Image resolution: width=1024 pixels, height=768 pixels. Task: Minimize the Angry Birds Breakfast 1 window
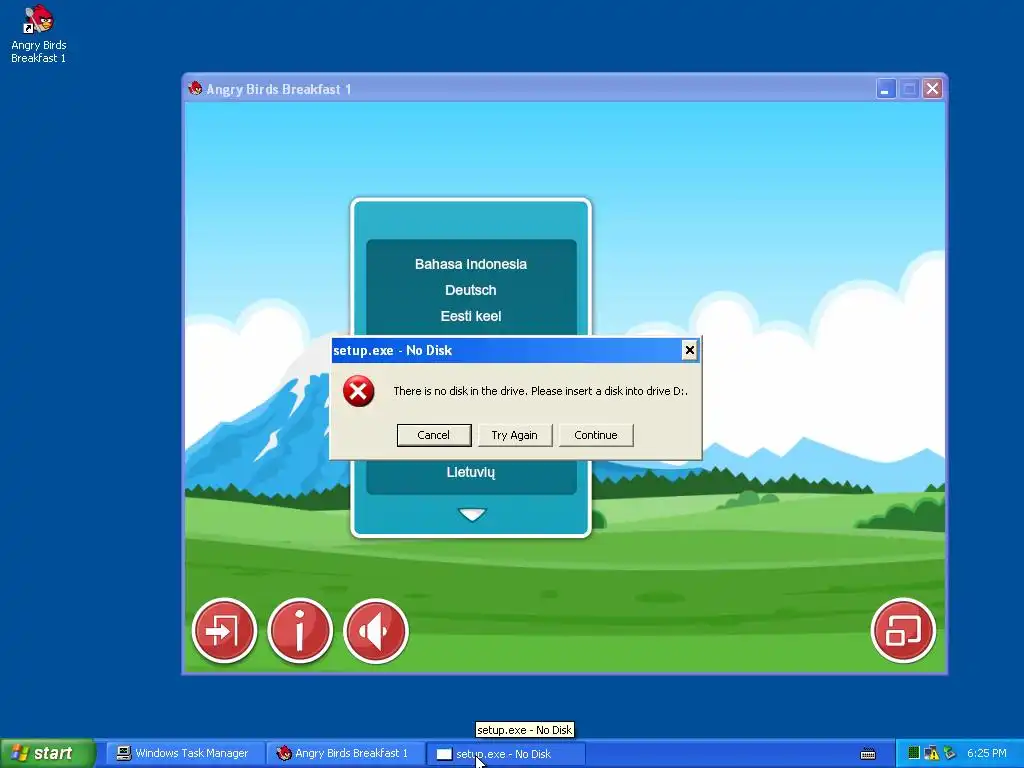(x=886, y=89)
